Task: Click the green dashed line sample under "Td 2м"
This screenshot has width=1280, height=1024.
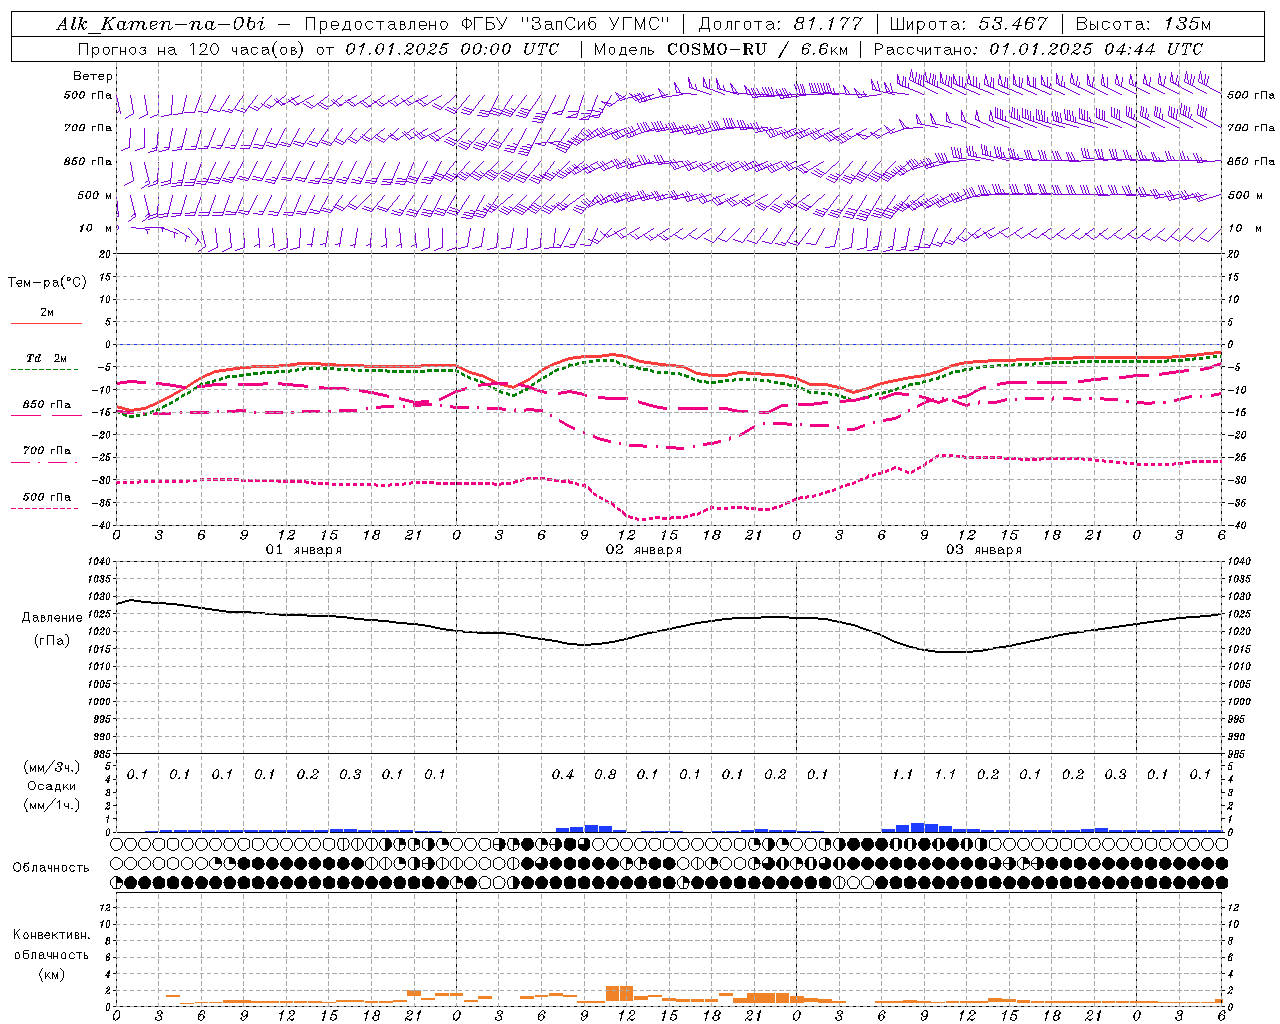Action: click(46, 370)
